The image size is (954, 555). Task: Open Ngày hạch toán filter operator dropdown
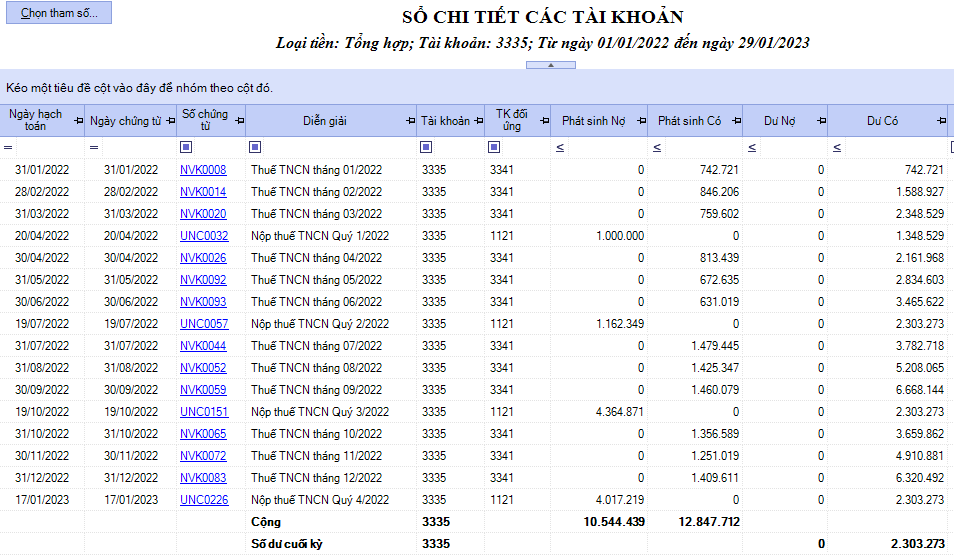point(9,148)
